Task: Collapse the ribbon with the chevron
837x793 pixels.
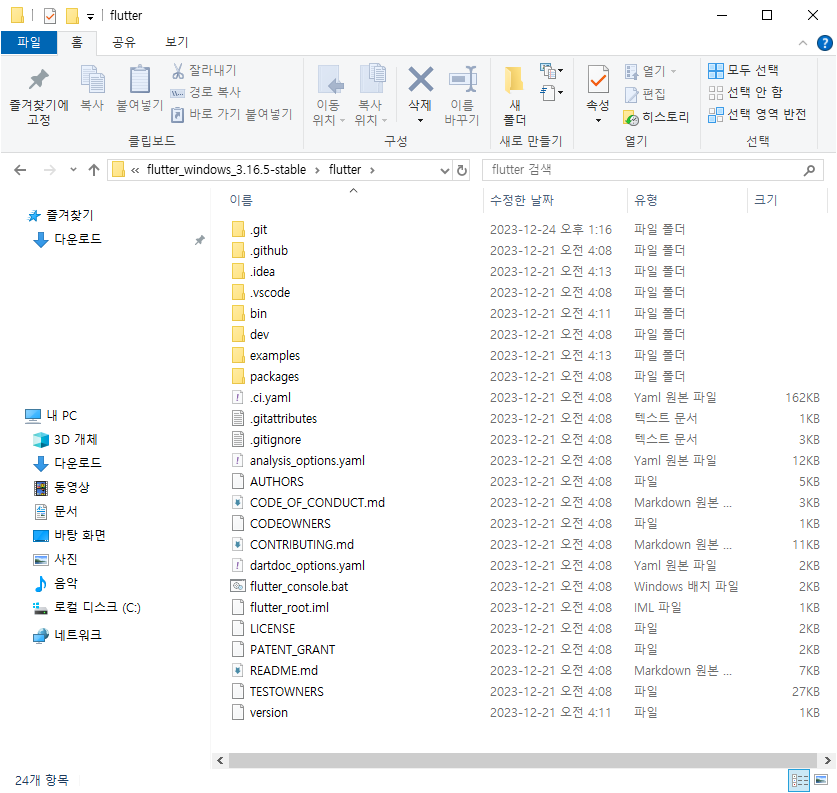Action: point(802,43)
